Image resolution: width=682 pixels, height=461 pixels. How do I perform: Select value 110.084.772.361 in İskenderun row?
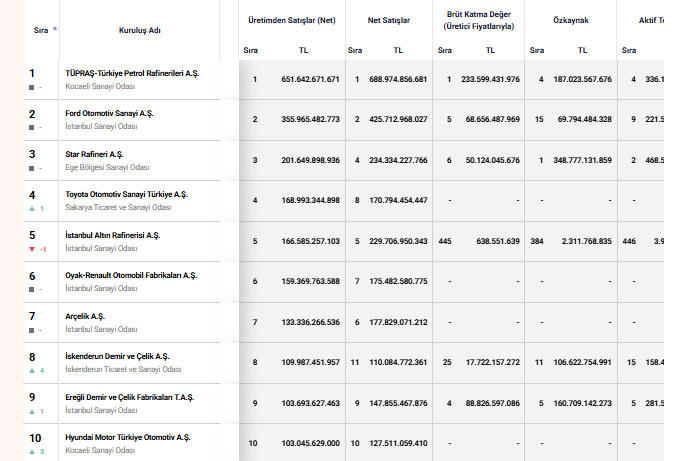click(398, 362)
